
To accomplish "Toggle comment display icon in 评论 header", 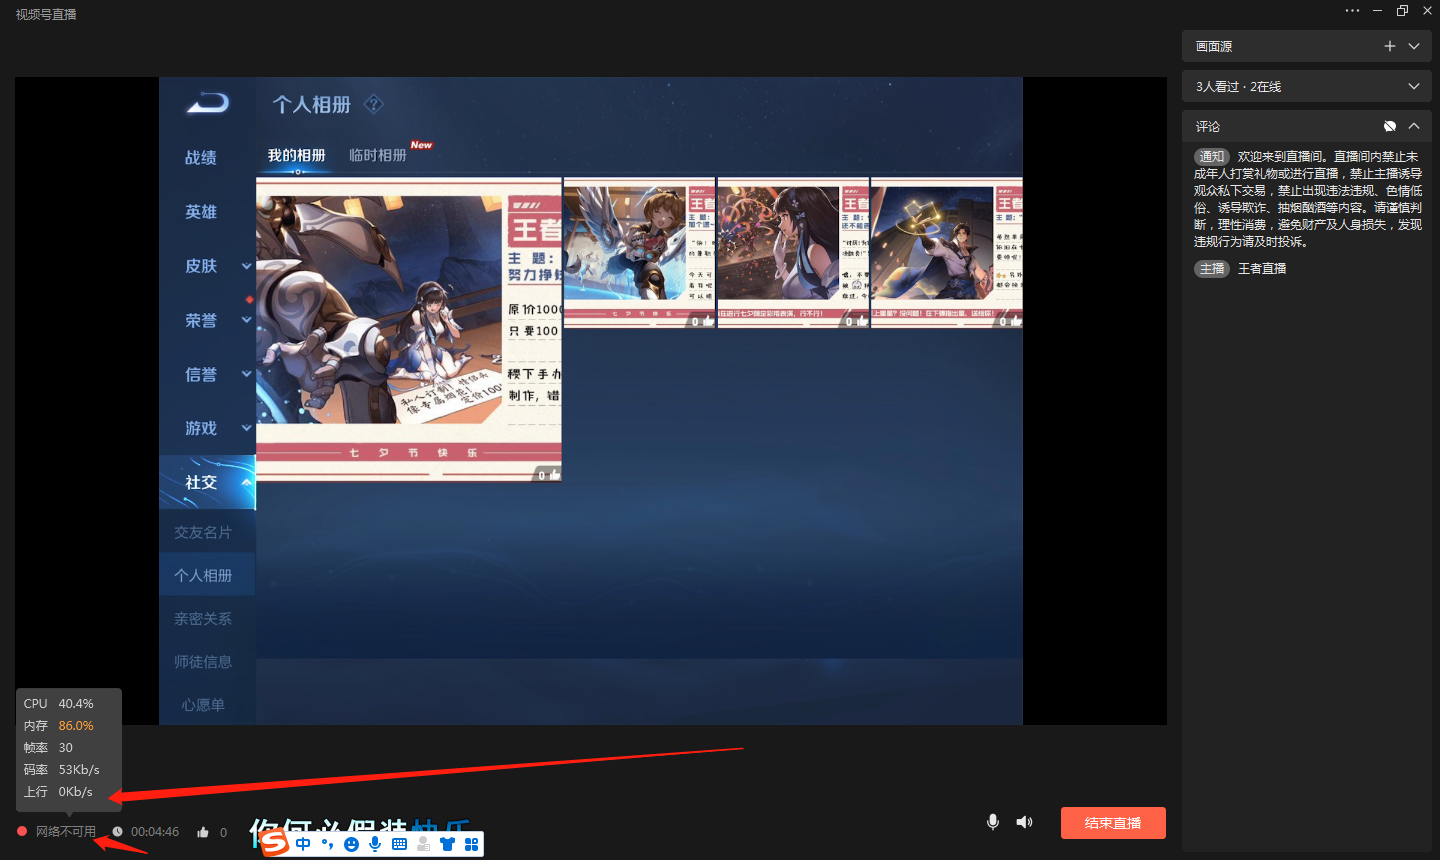I will coord(1389,126).
